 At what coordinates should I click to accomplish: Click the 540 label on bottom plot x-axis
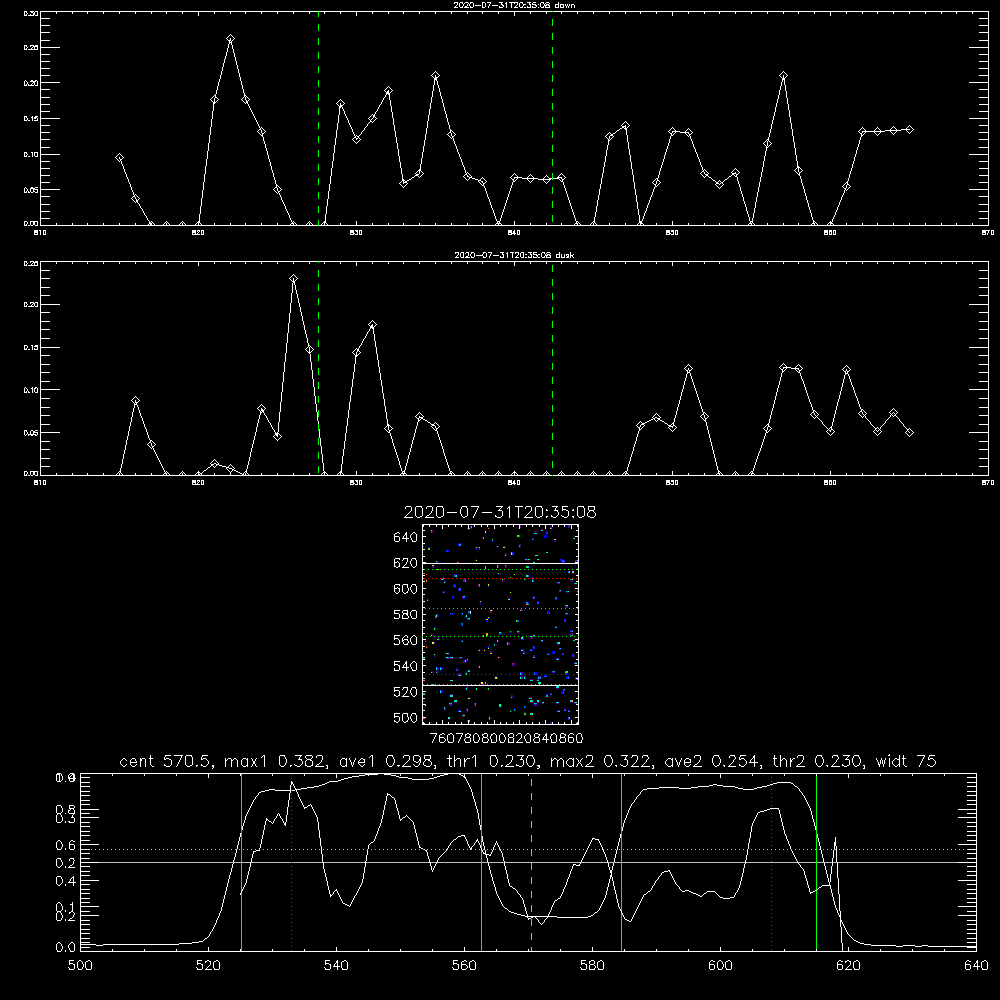(336, 966)
